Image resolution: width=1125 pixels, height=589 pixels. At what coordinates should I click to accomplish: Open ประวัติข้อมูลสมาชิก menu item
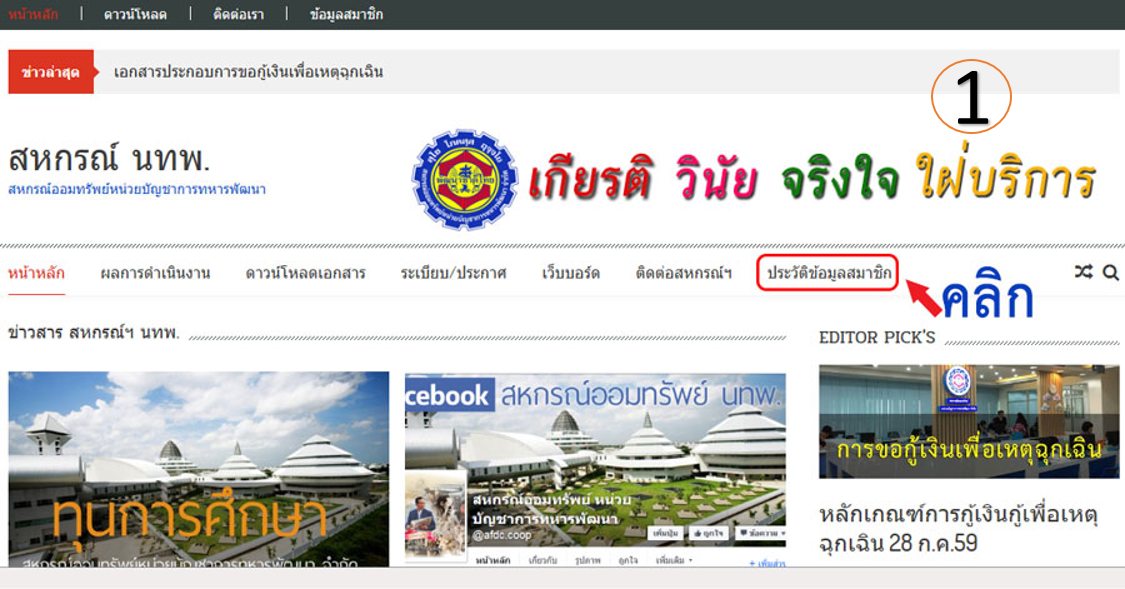[829, 273]
